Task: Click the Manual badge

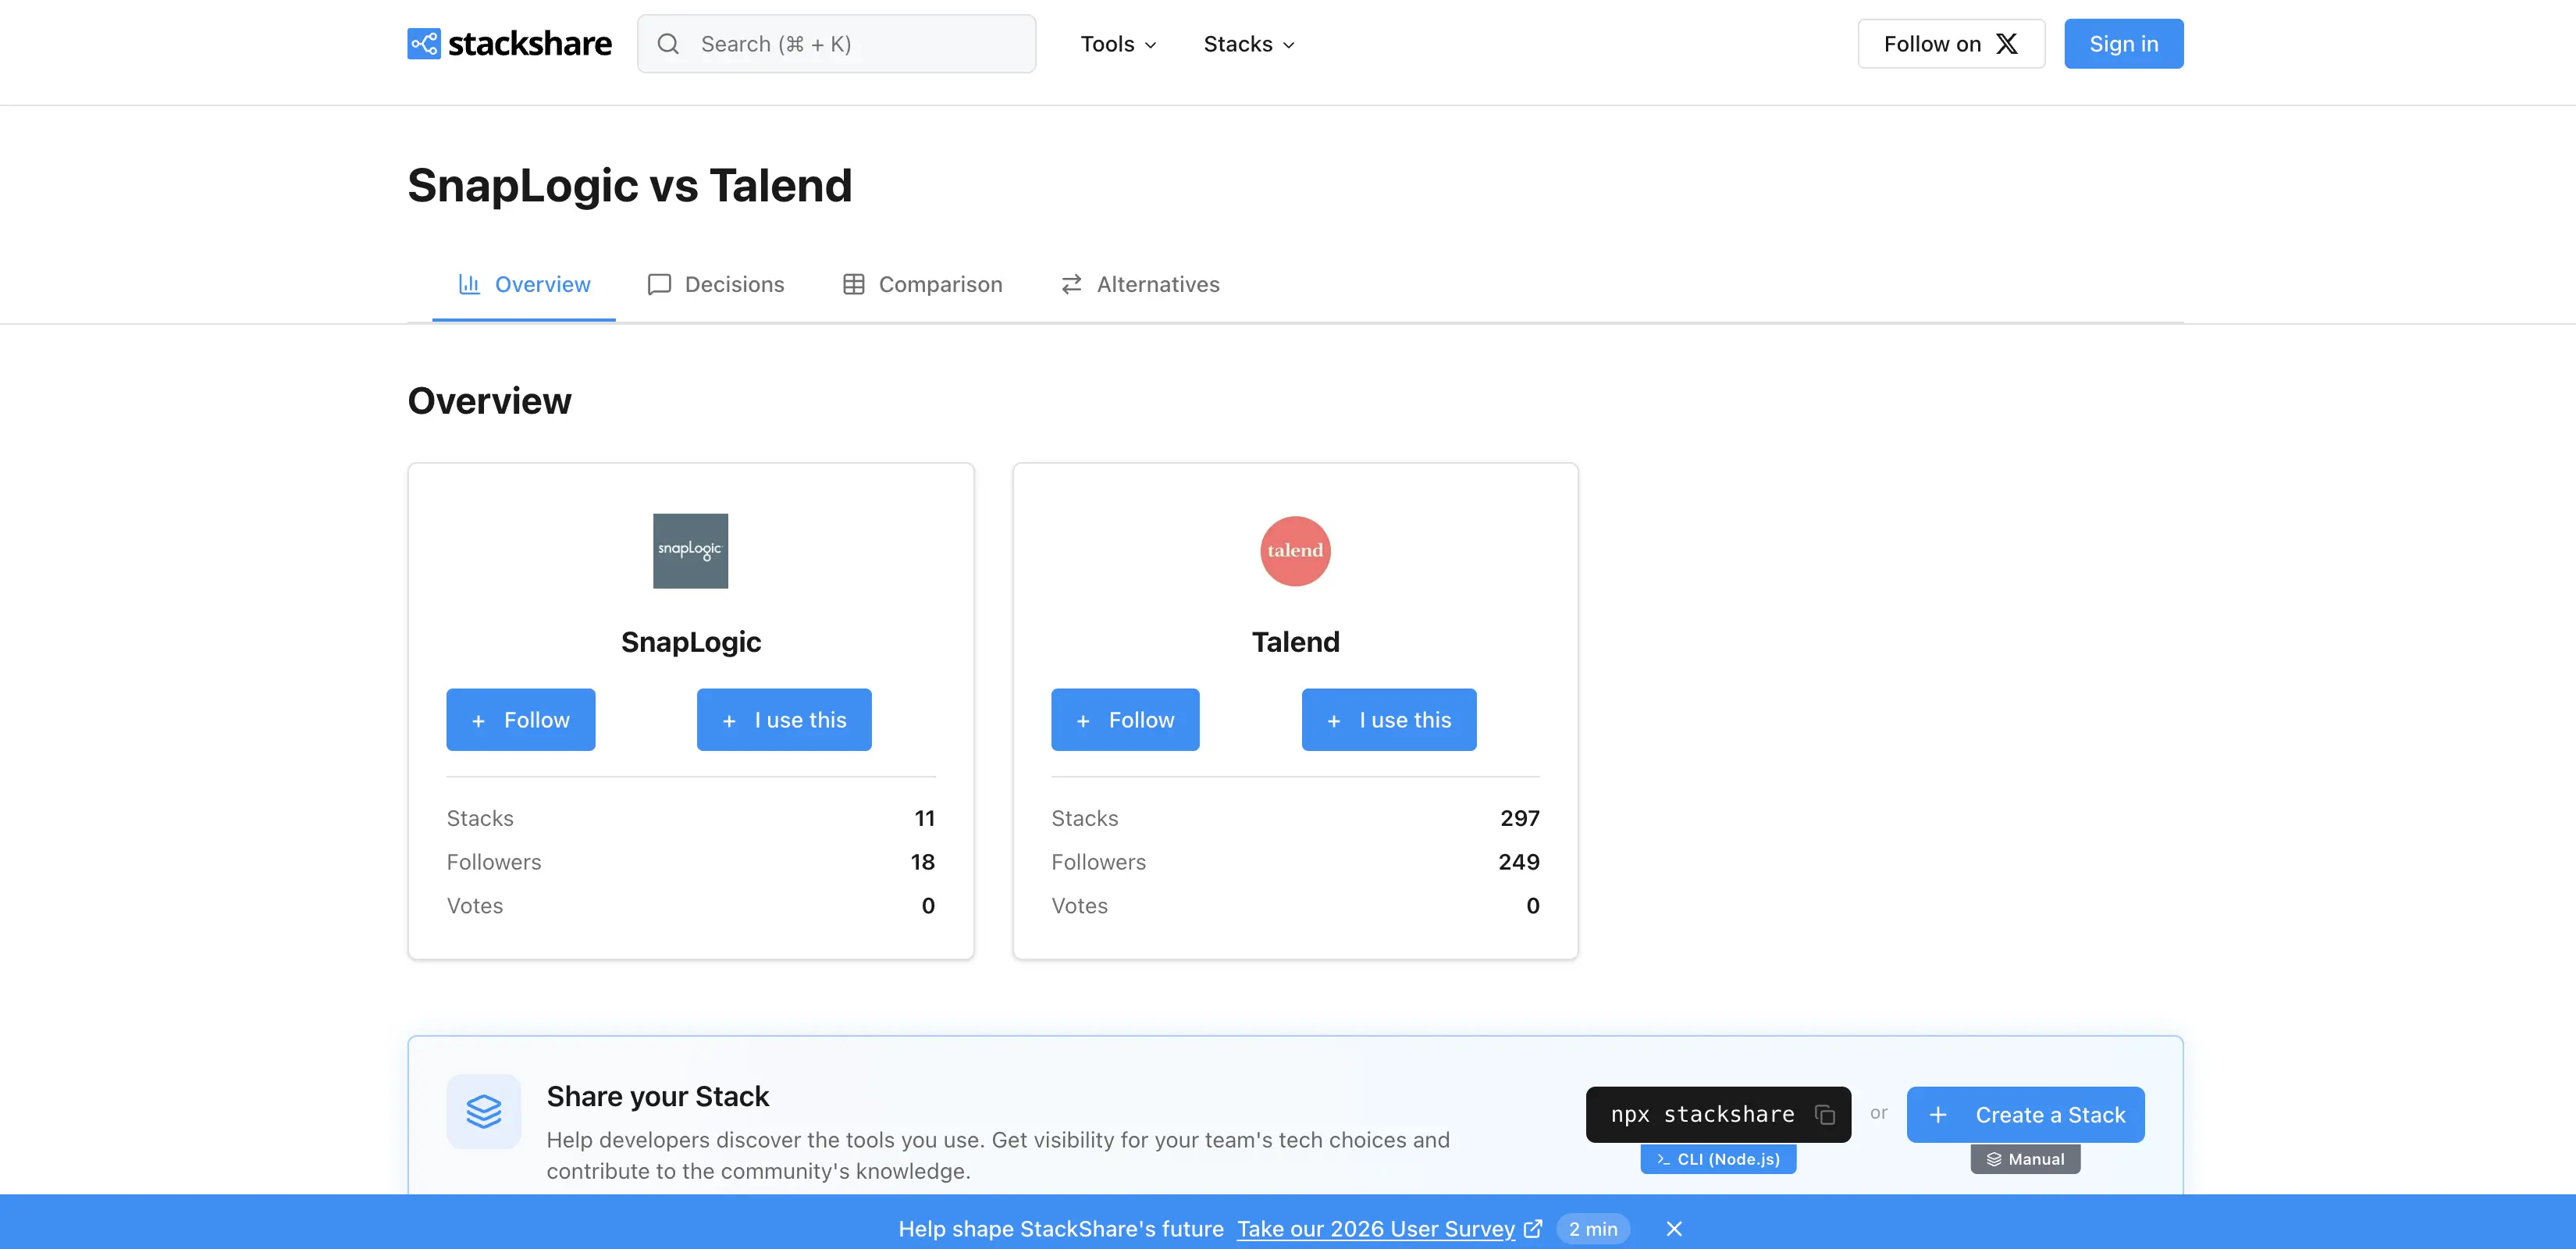Action: coord(2026,1159)
